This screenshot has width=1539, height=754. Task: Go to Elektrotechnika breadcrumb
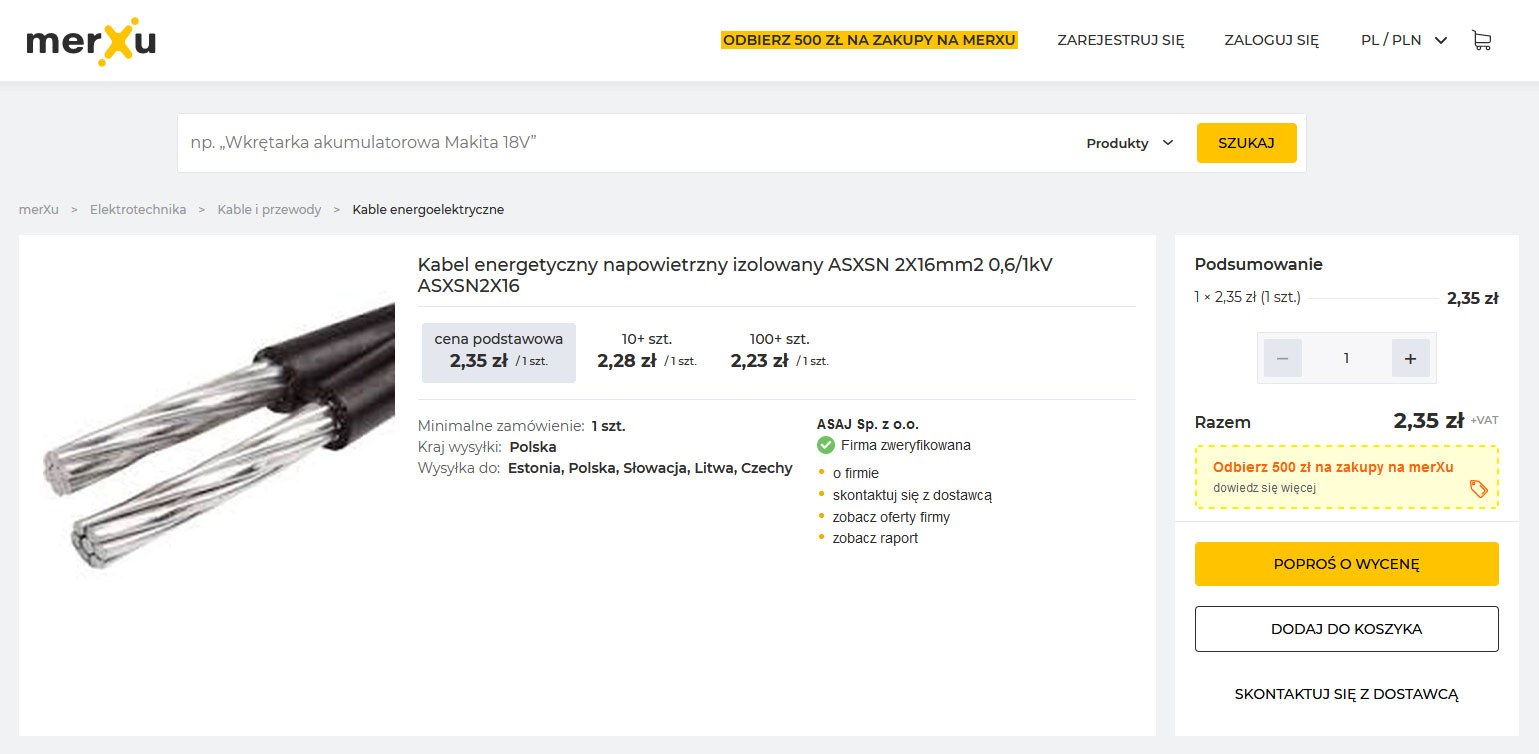point(138,210)
